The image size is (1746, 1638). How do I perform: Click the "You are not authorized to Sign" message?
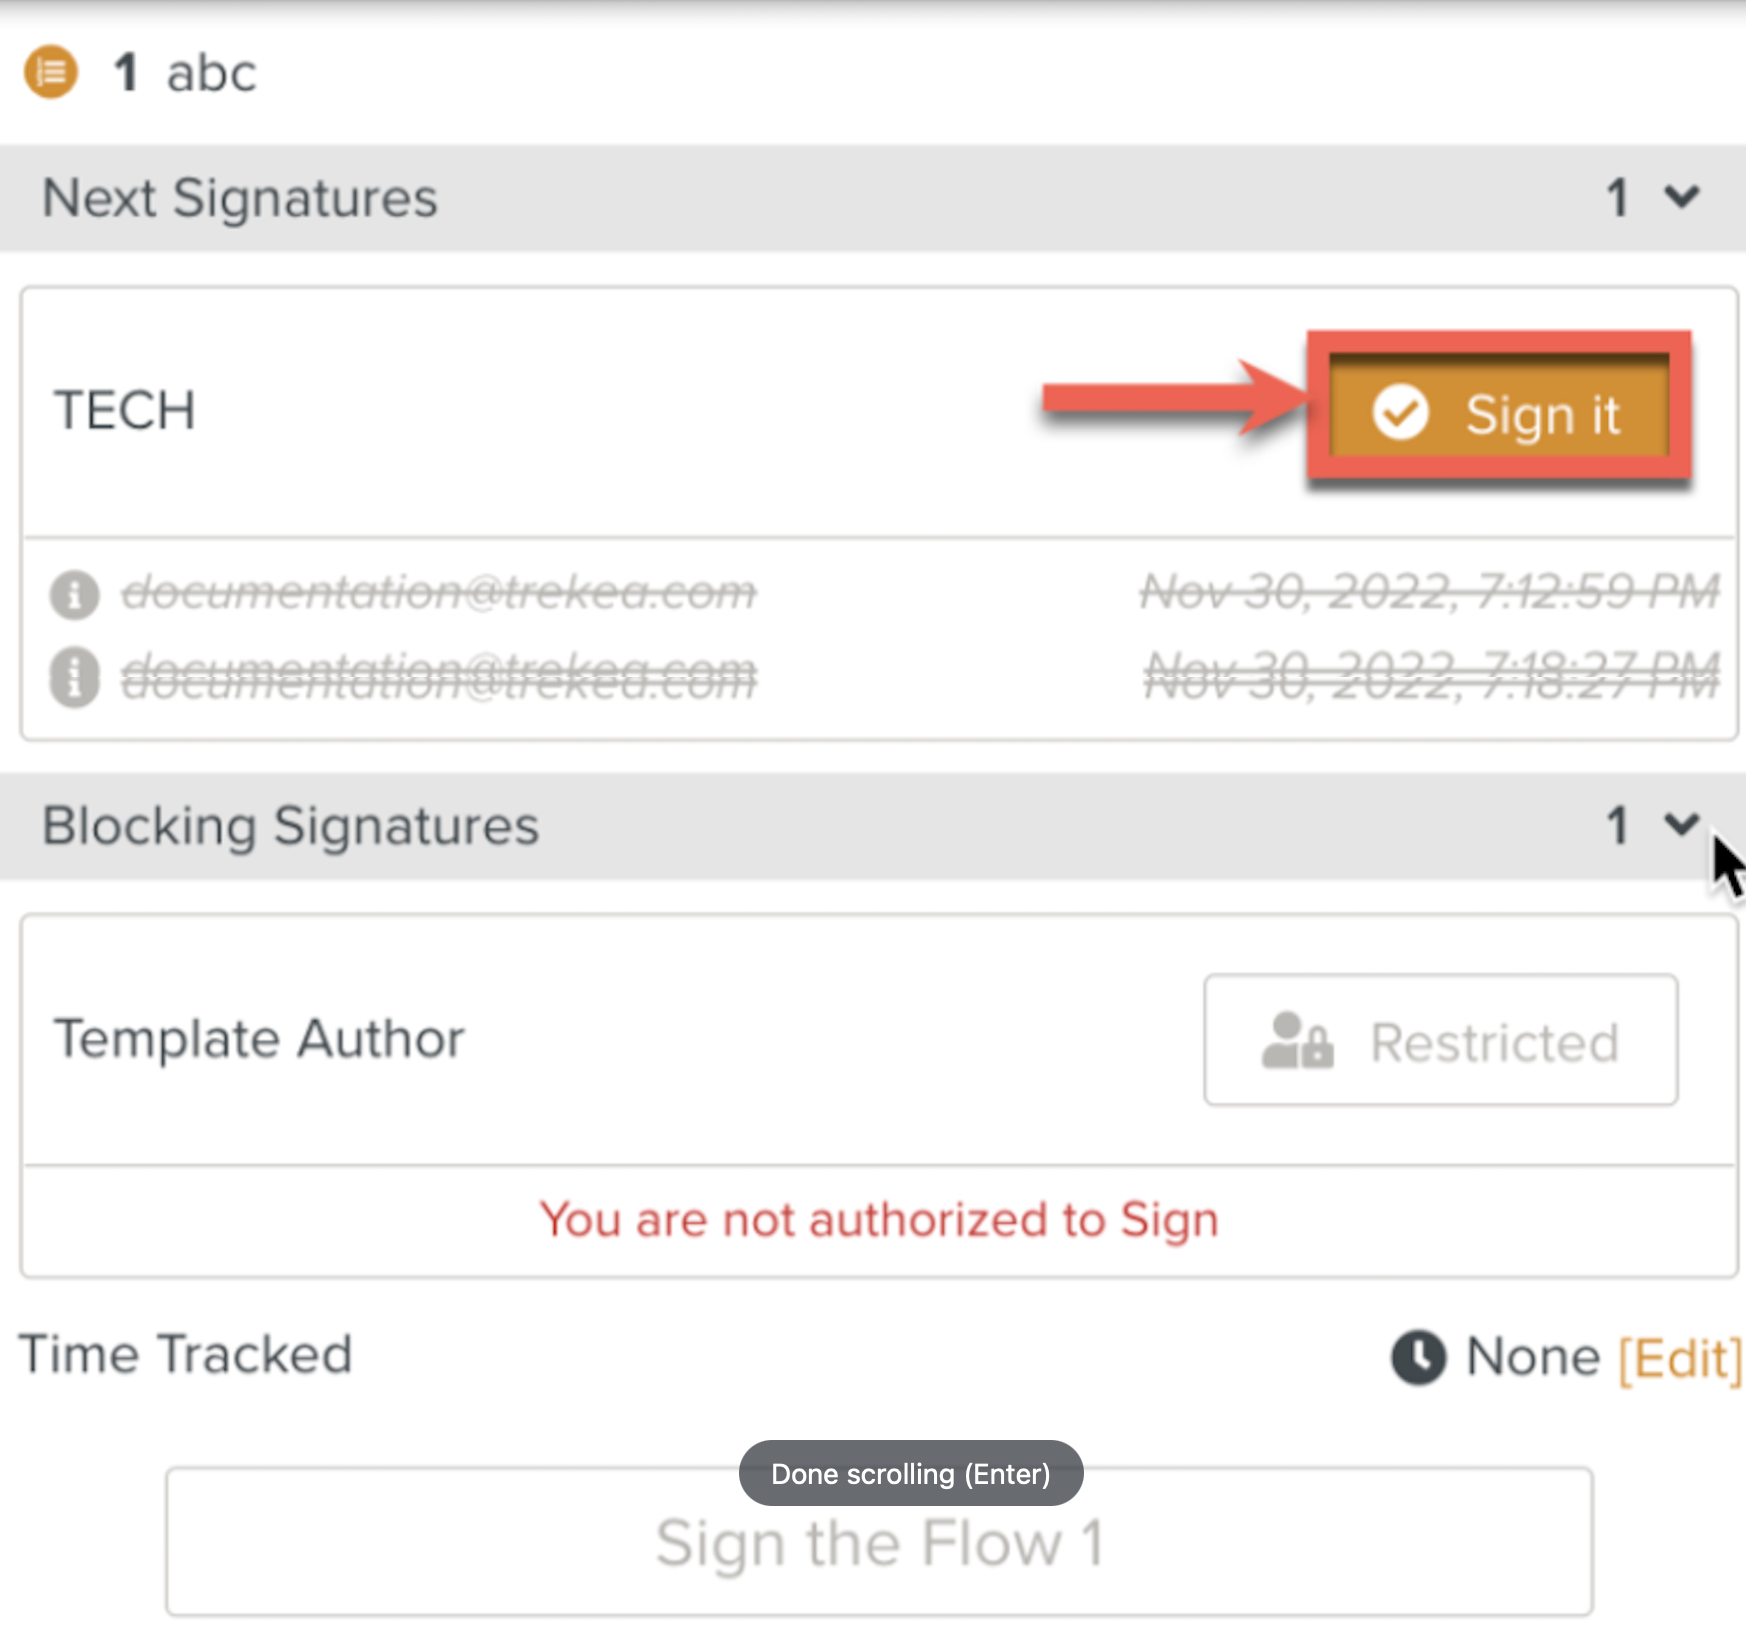878,1220
